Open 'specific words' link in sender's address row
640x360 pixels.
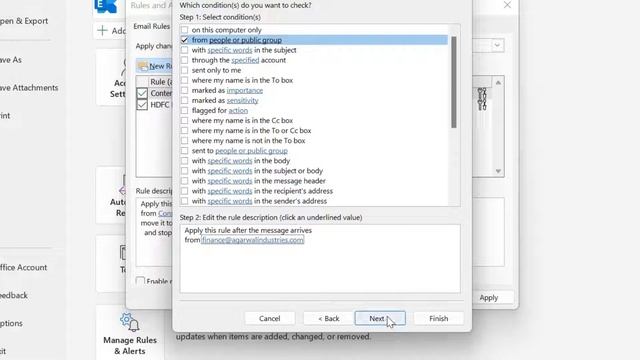pyautogui.click(x=230, y=201)
